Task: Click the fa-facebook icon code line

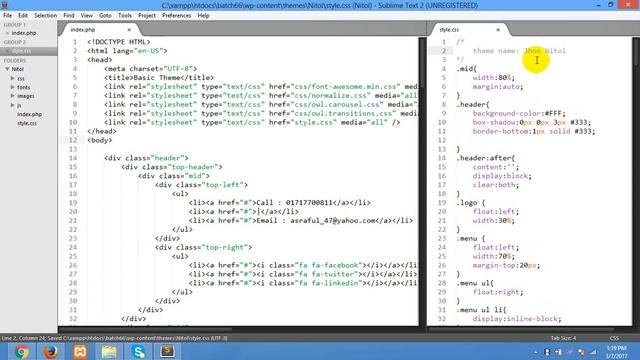Action: pos(303,265)
